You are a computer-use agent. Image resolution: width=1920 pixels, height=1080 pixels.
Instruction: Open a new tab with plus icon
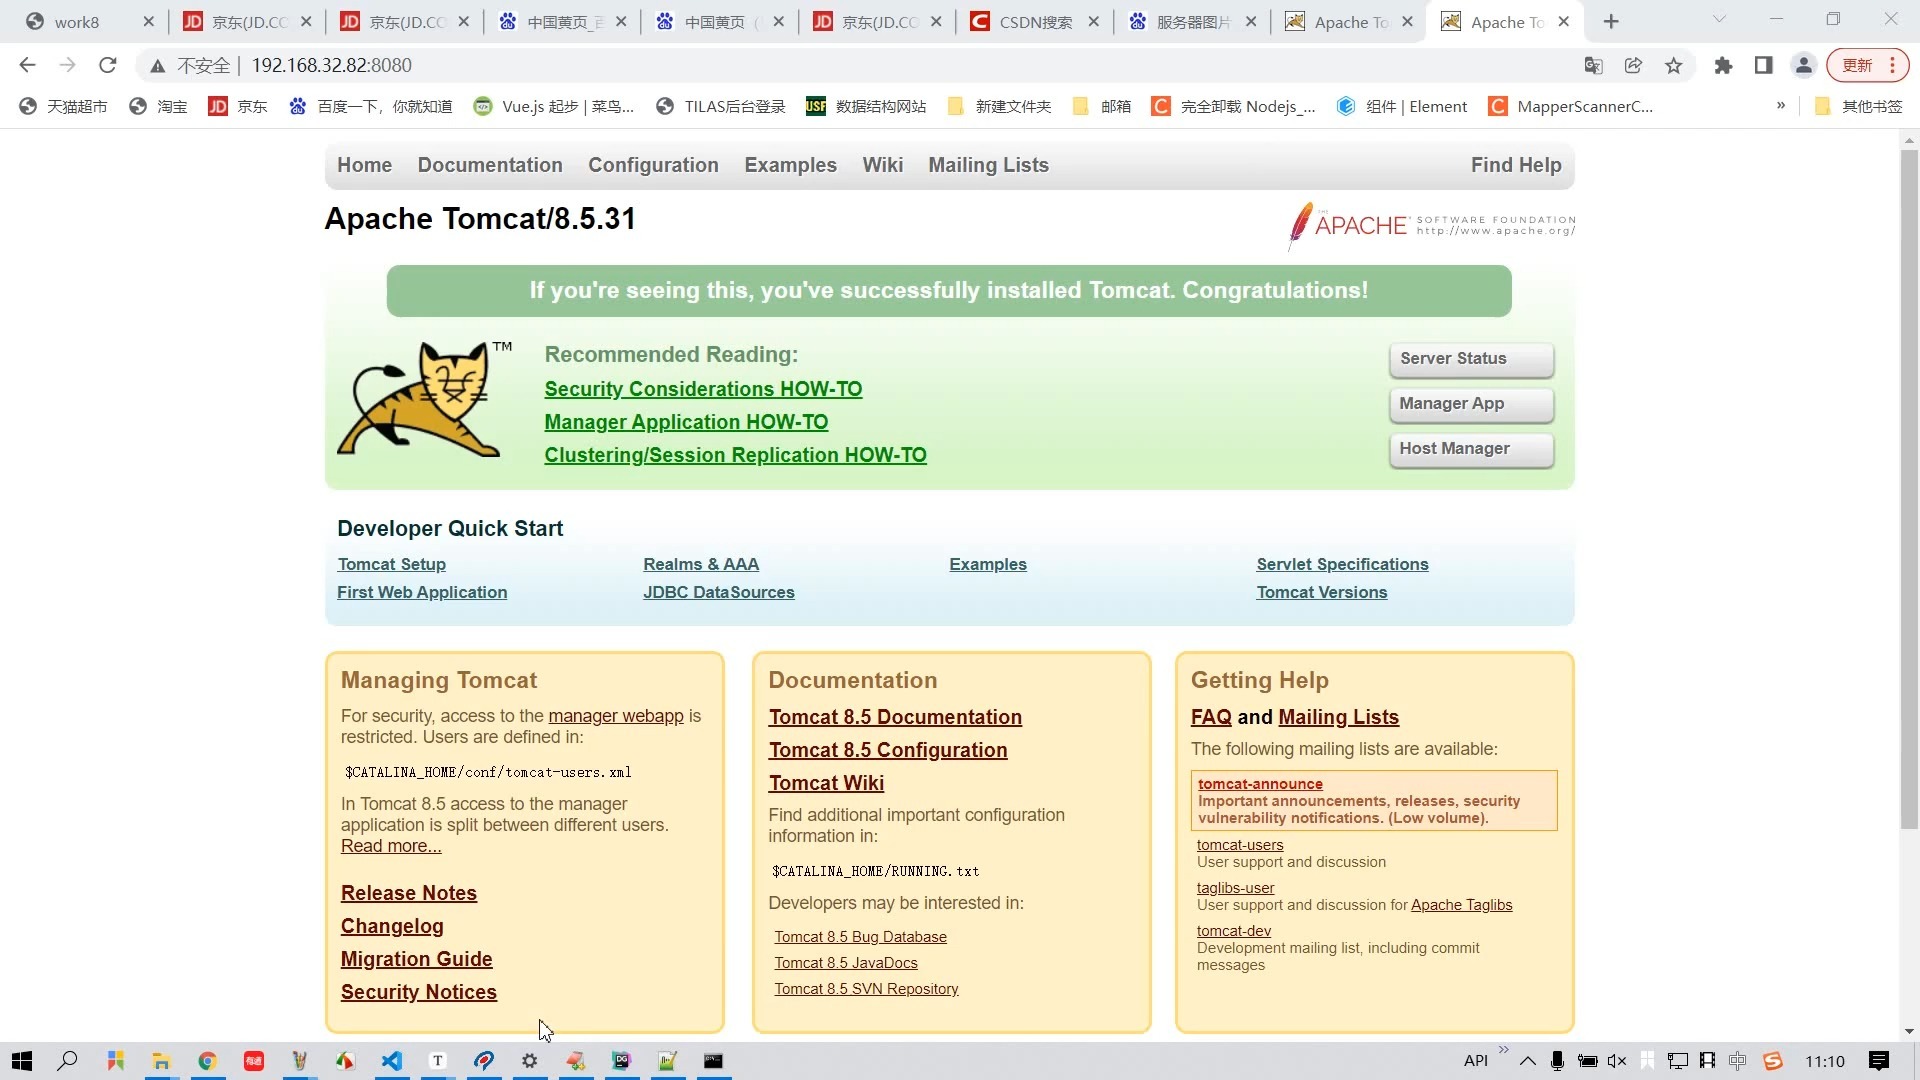click(x=1611, y=22)
